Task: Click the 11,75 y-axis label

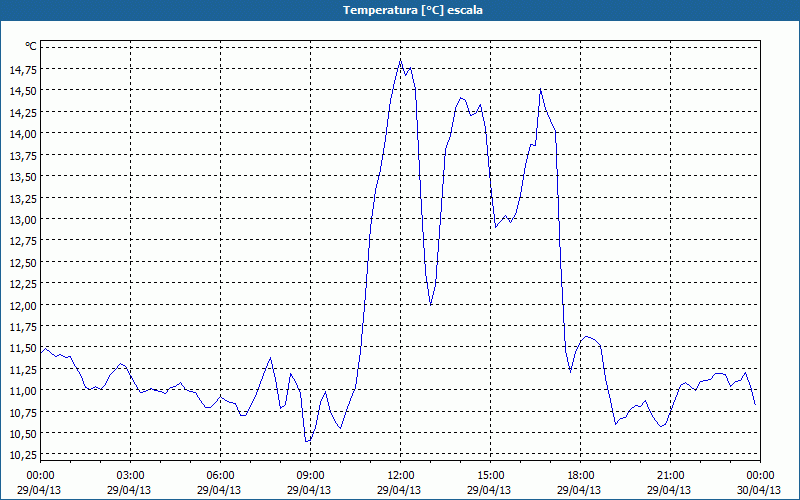Action: (22, 327)
